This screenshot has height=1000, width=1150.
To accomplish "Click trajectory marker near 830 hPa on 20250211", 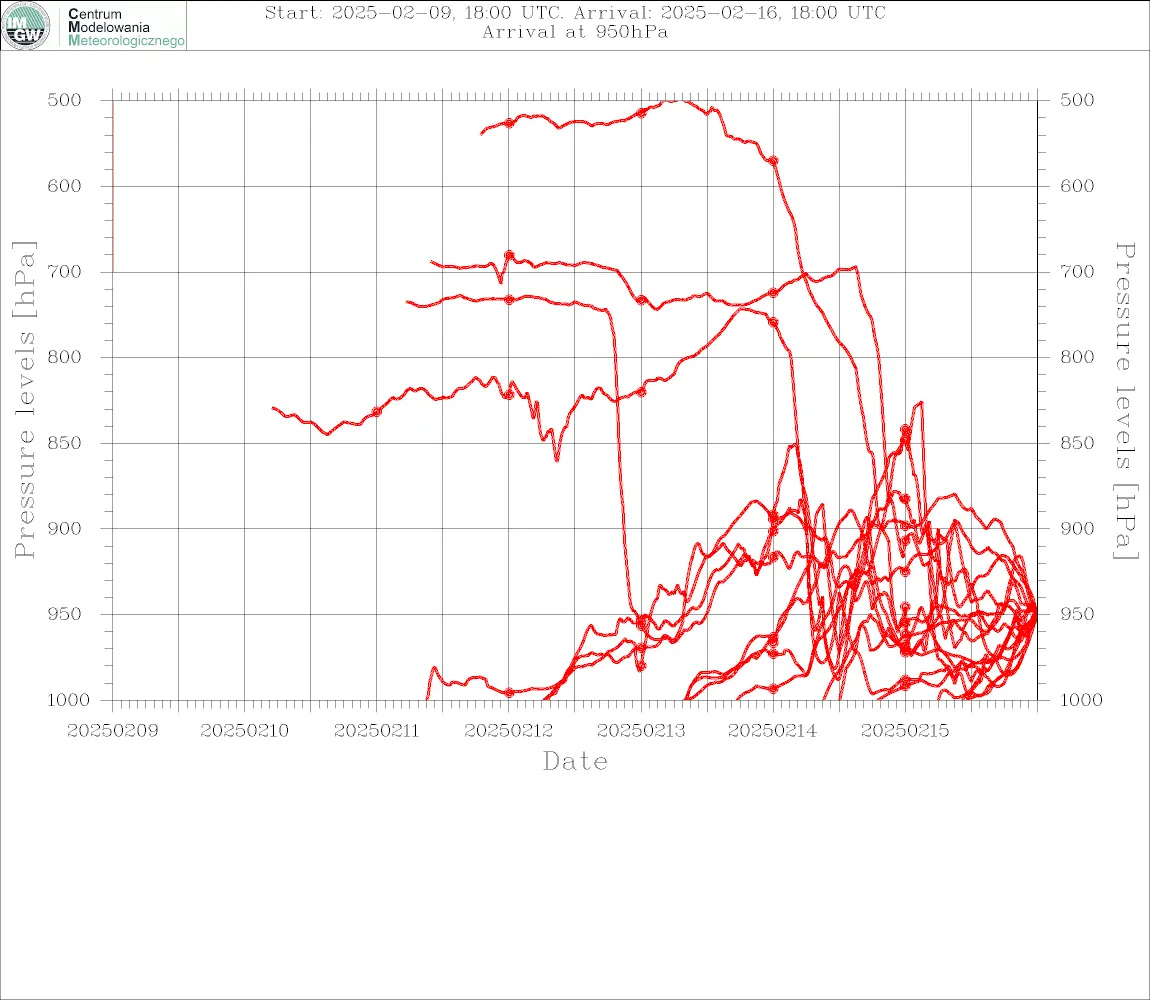I will click(377, 412).
